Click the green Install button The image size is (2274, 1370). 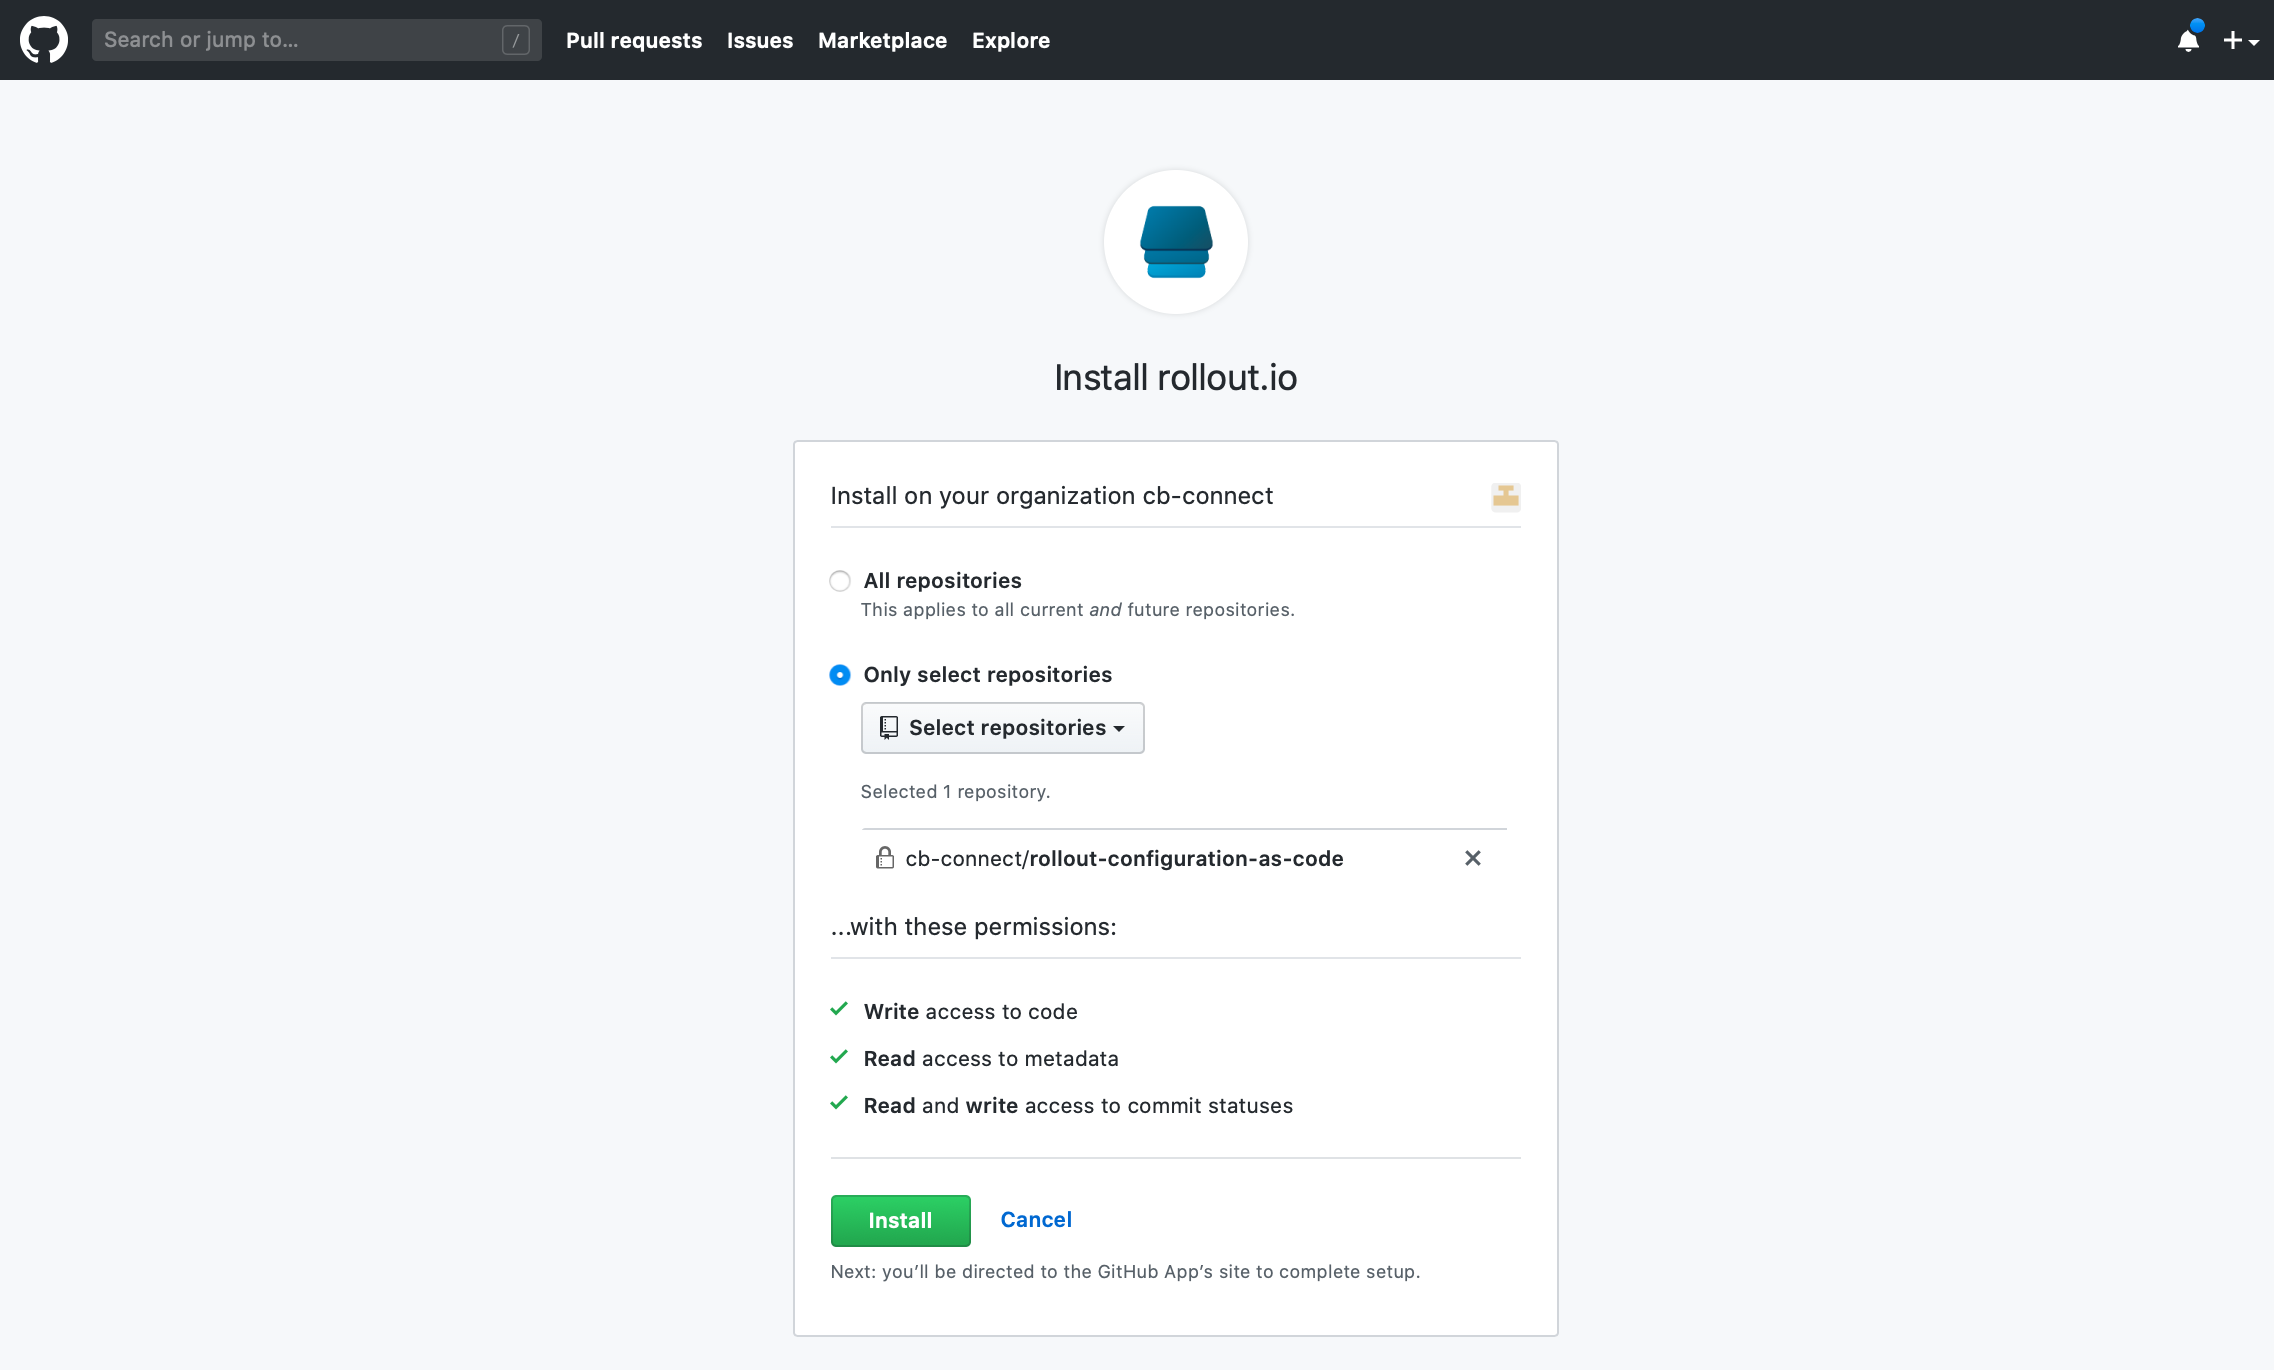coord(900,1220)
